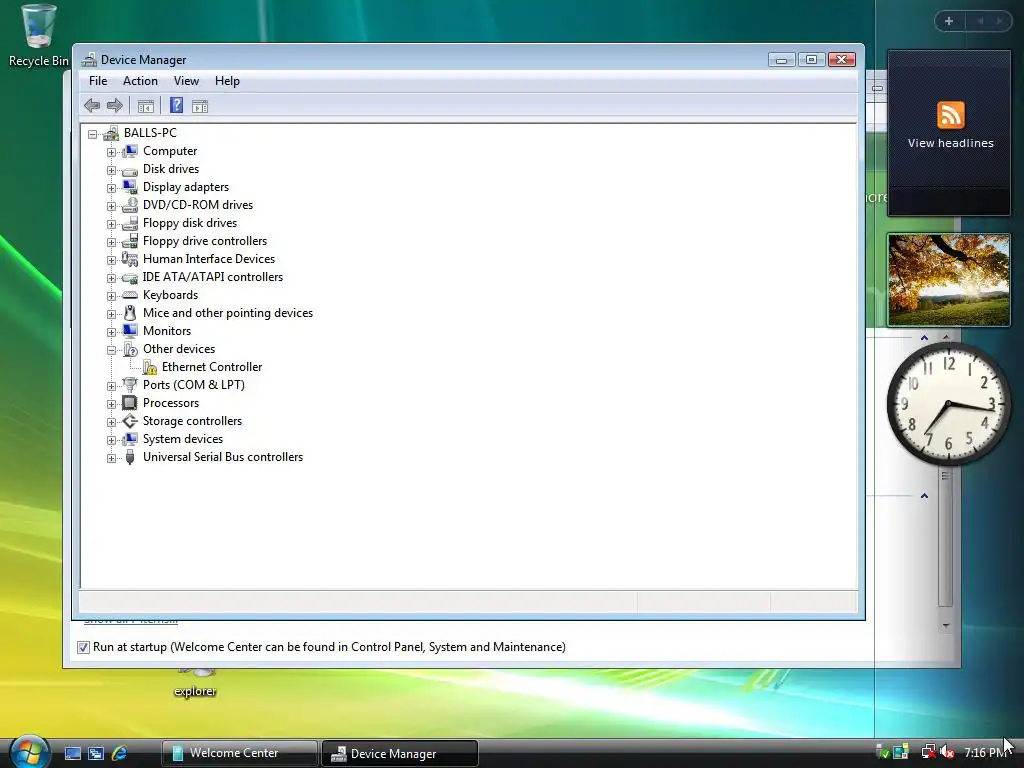Expand the Disk drives node

click(112, 170)
